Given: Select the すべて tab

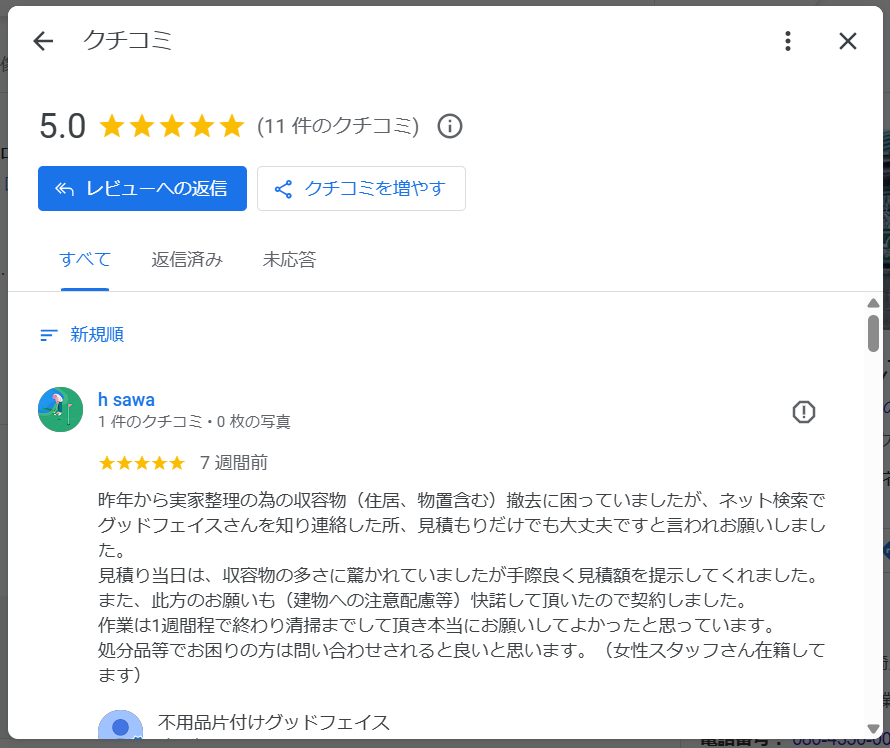Looking at the screenshot, I should 85,260.
